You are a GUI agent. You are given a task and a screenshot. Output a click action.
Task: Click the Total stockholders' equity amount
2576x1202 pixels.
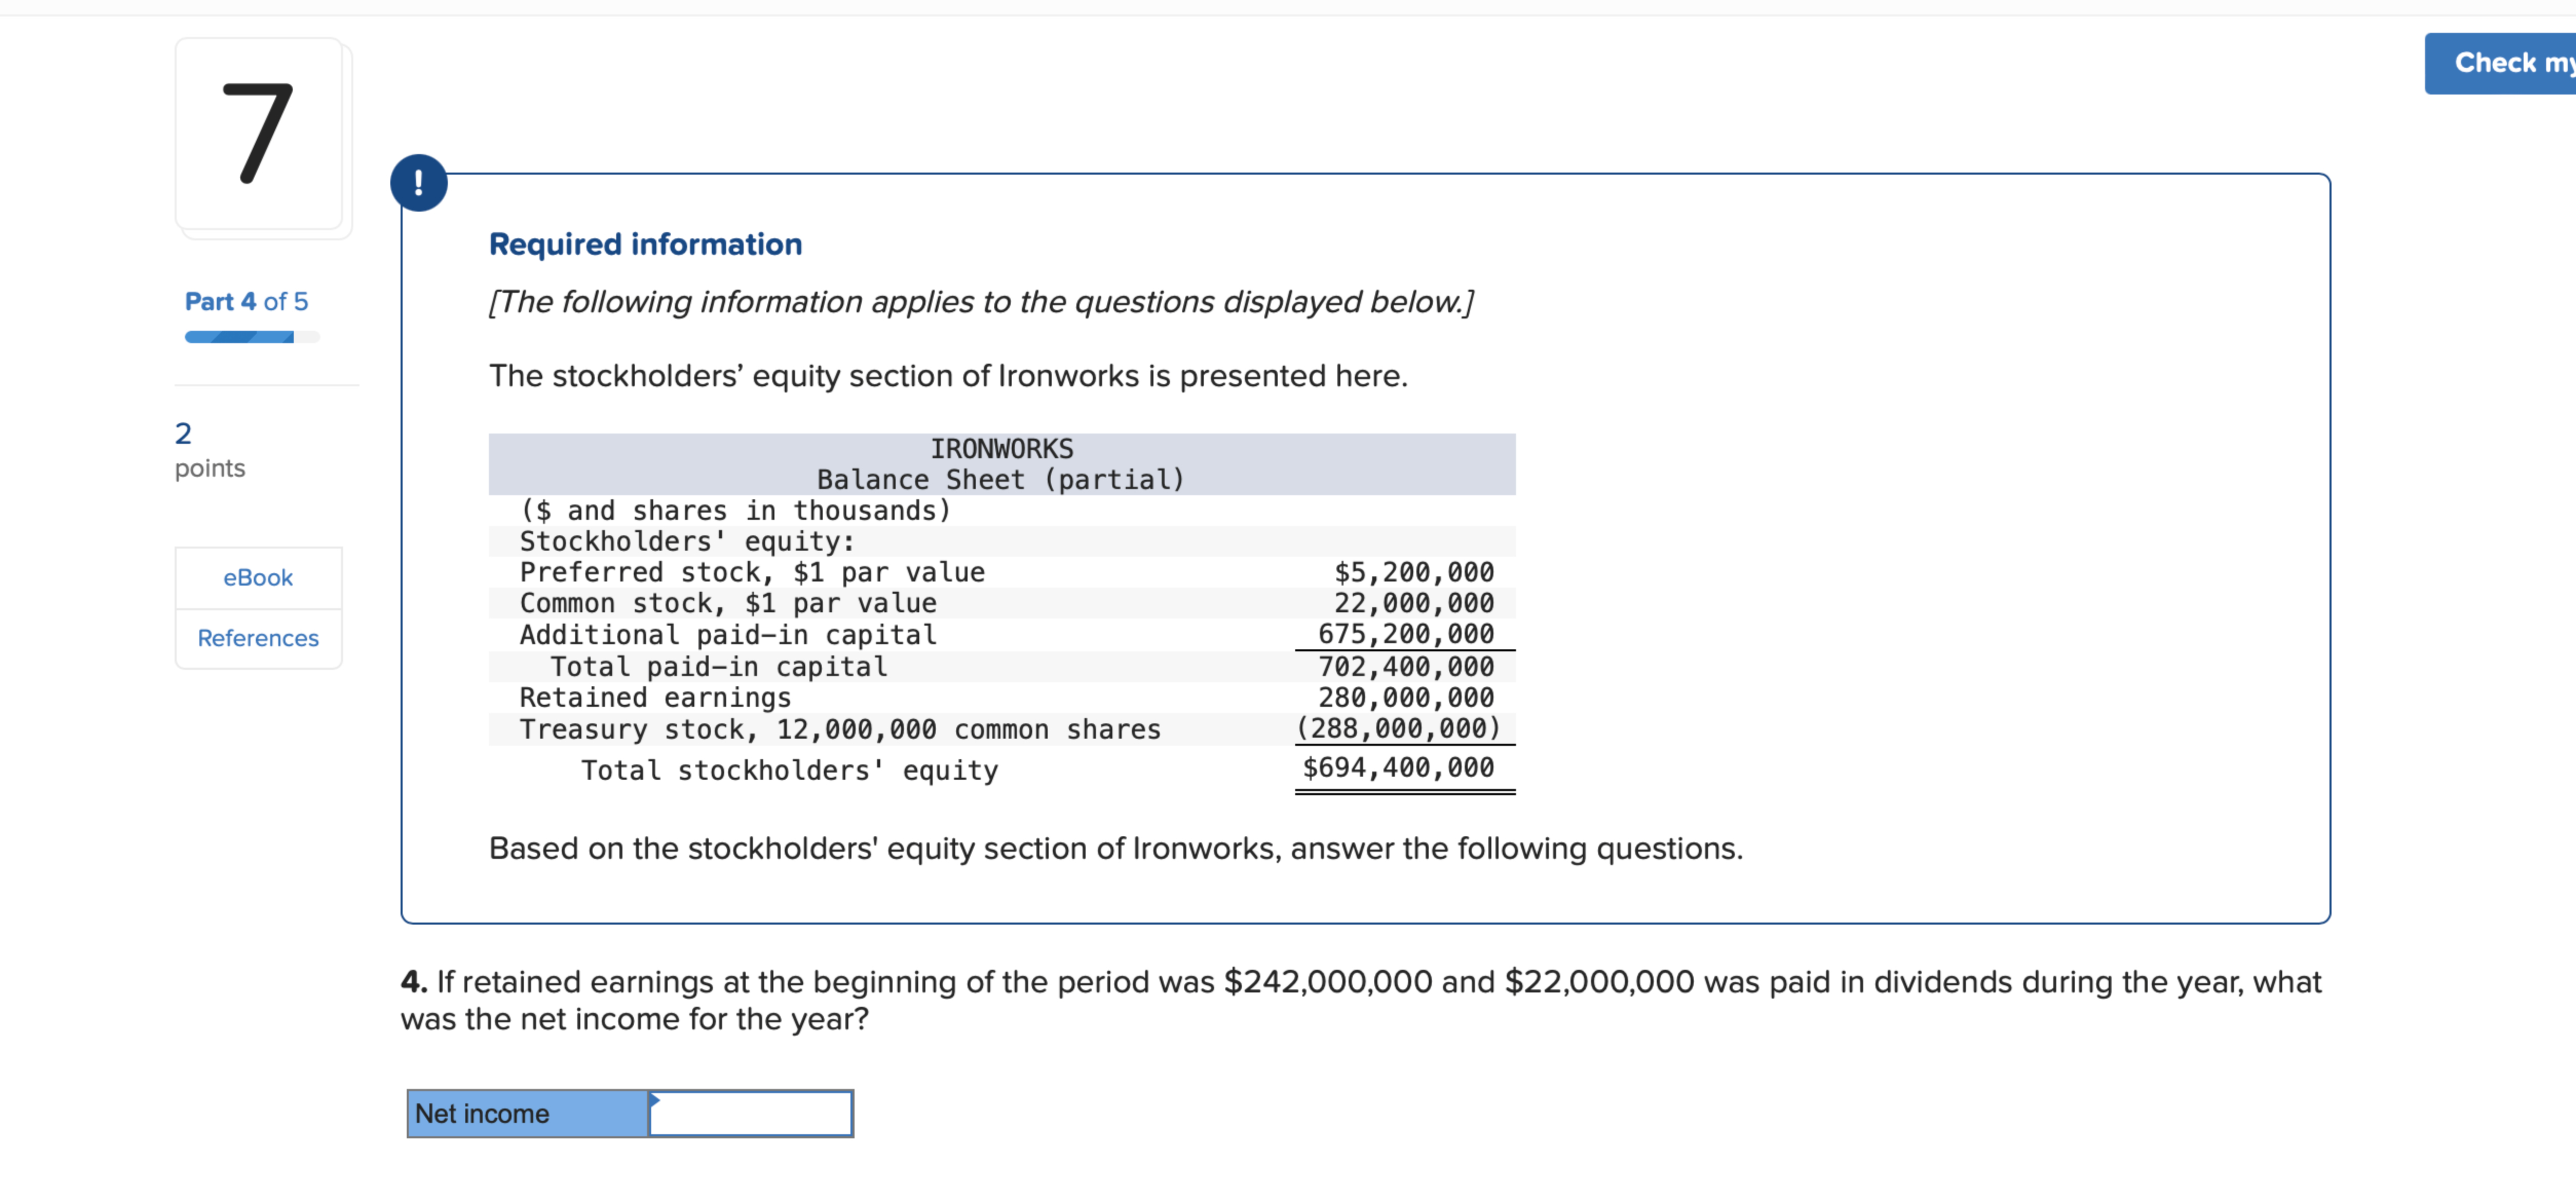[1397, 767]
